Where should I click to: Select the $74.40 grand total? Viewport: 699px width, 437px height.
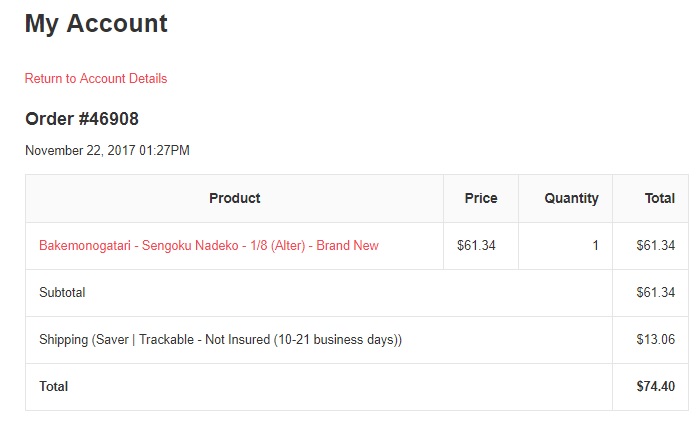(x=655, y=386)
